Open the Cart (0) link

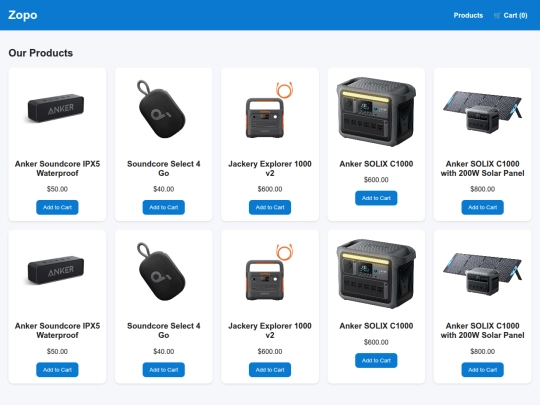pyautogui.click(x=510, y=15)
